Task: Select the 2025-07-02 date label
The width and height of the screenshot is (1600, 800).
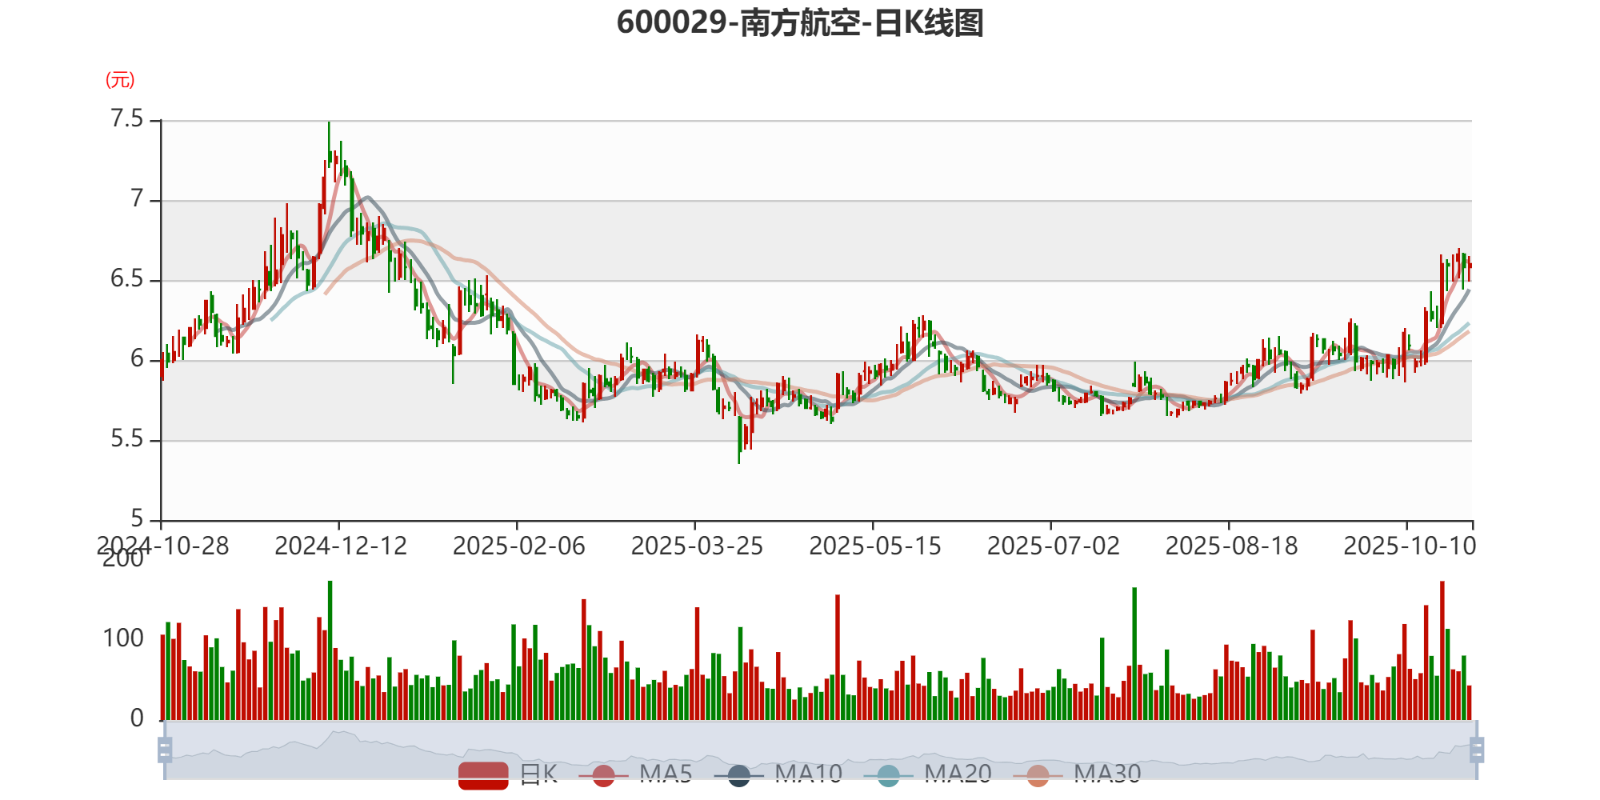Action: click(x=1053, y=546)
